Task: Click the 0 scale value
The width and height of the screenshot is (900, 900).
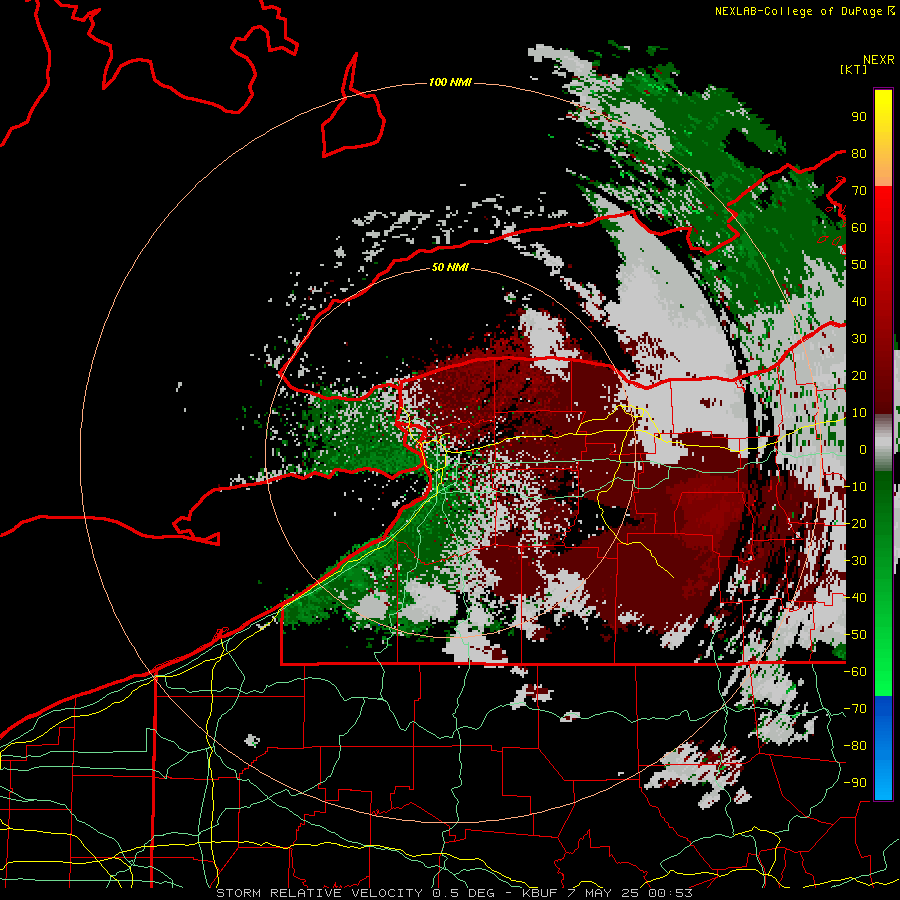Action: (x=863, y=450)
